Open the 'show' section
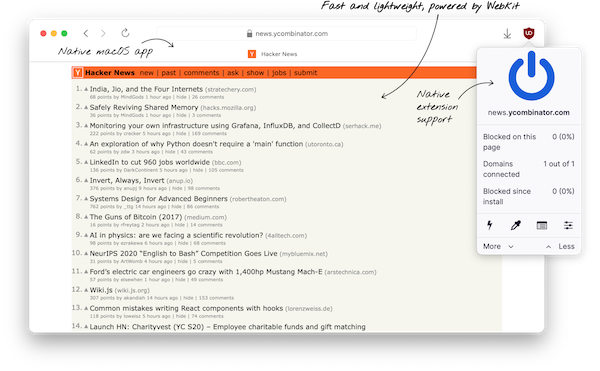This screenshot has width=600, height=371. pyautogui.click(x=255, y=73)
